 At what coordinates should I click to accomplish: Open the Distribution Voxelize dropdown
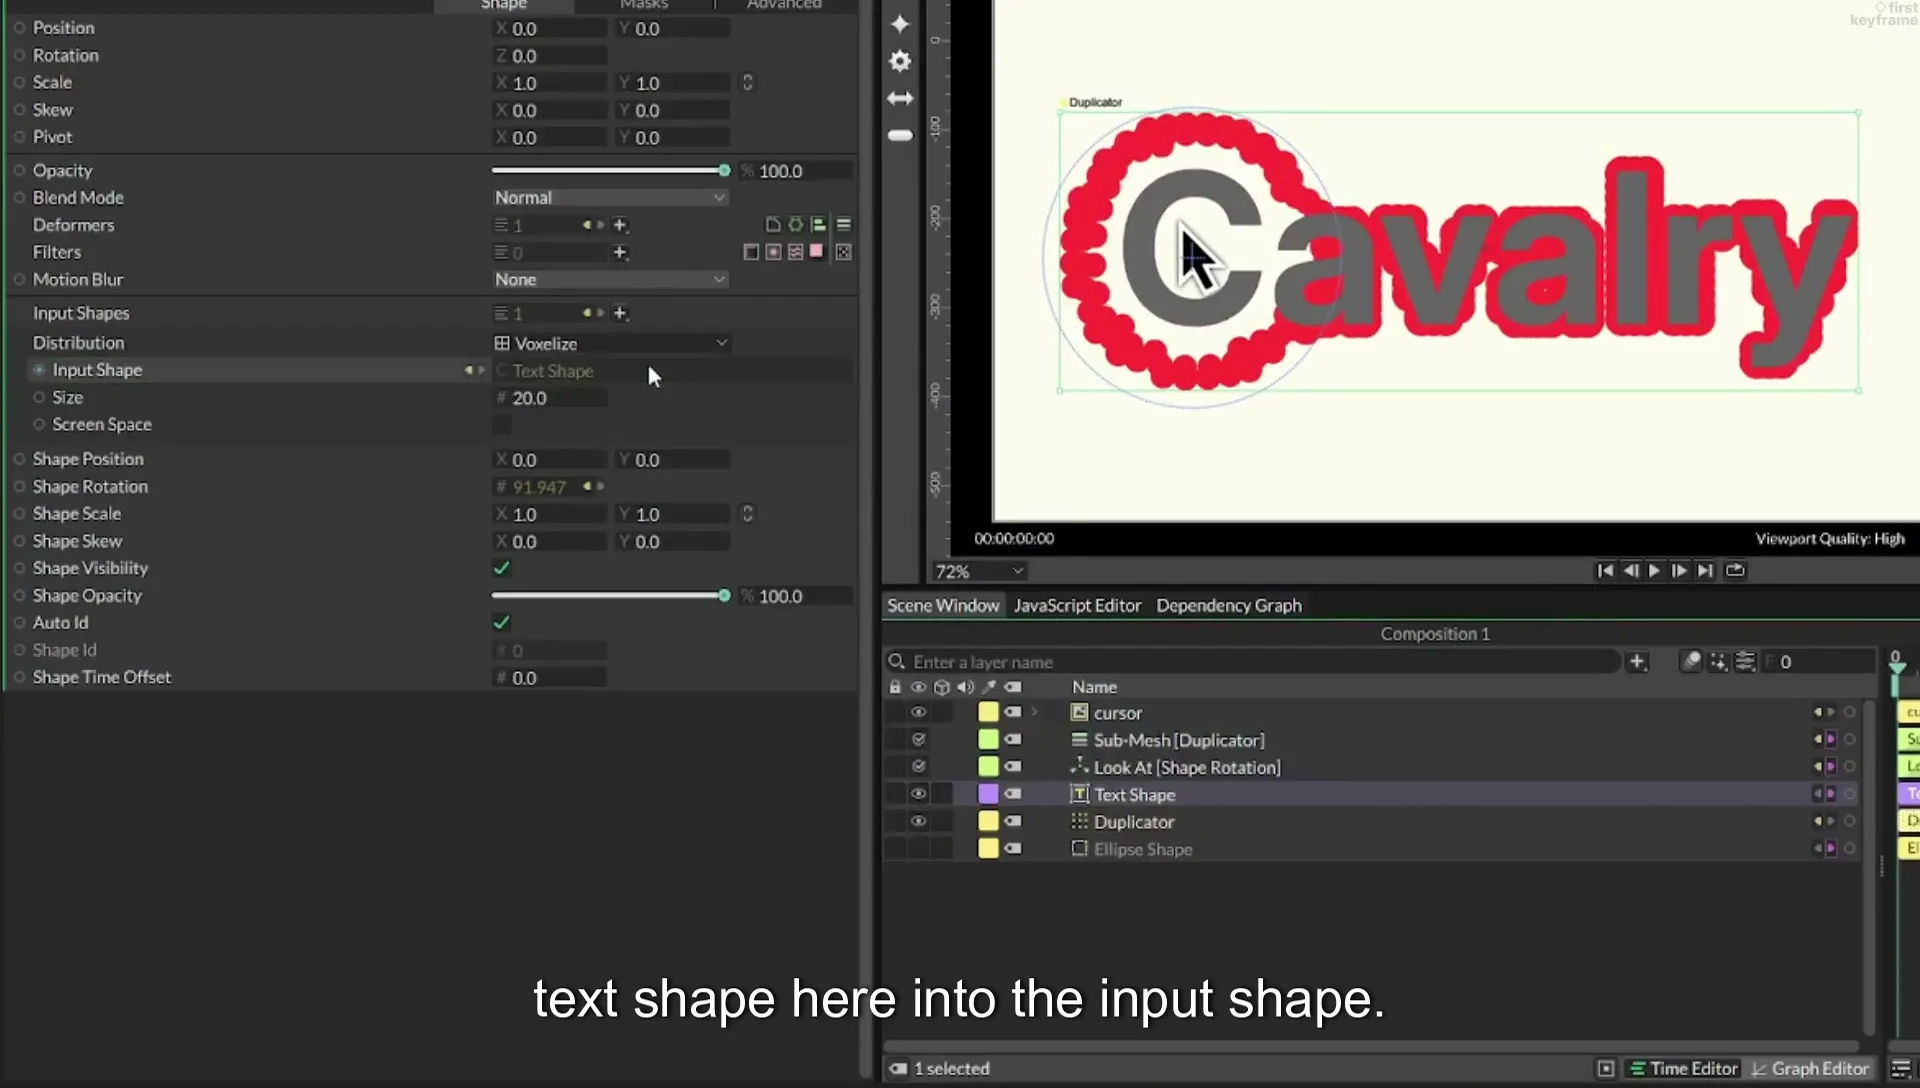click(x=611, y=343)
